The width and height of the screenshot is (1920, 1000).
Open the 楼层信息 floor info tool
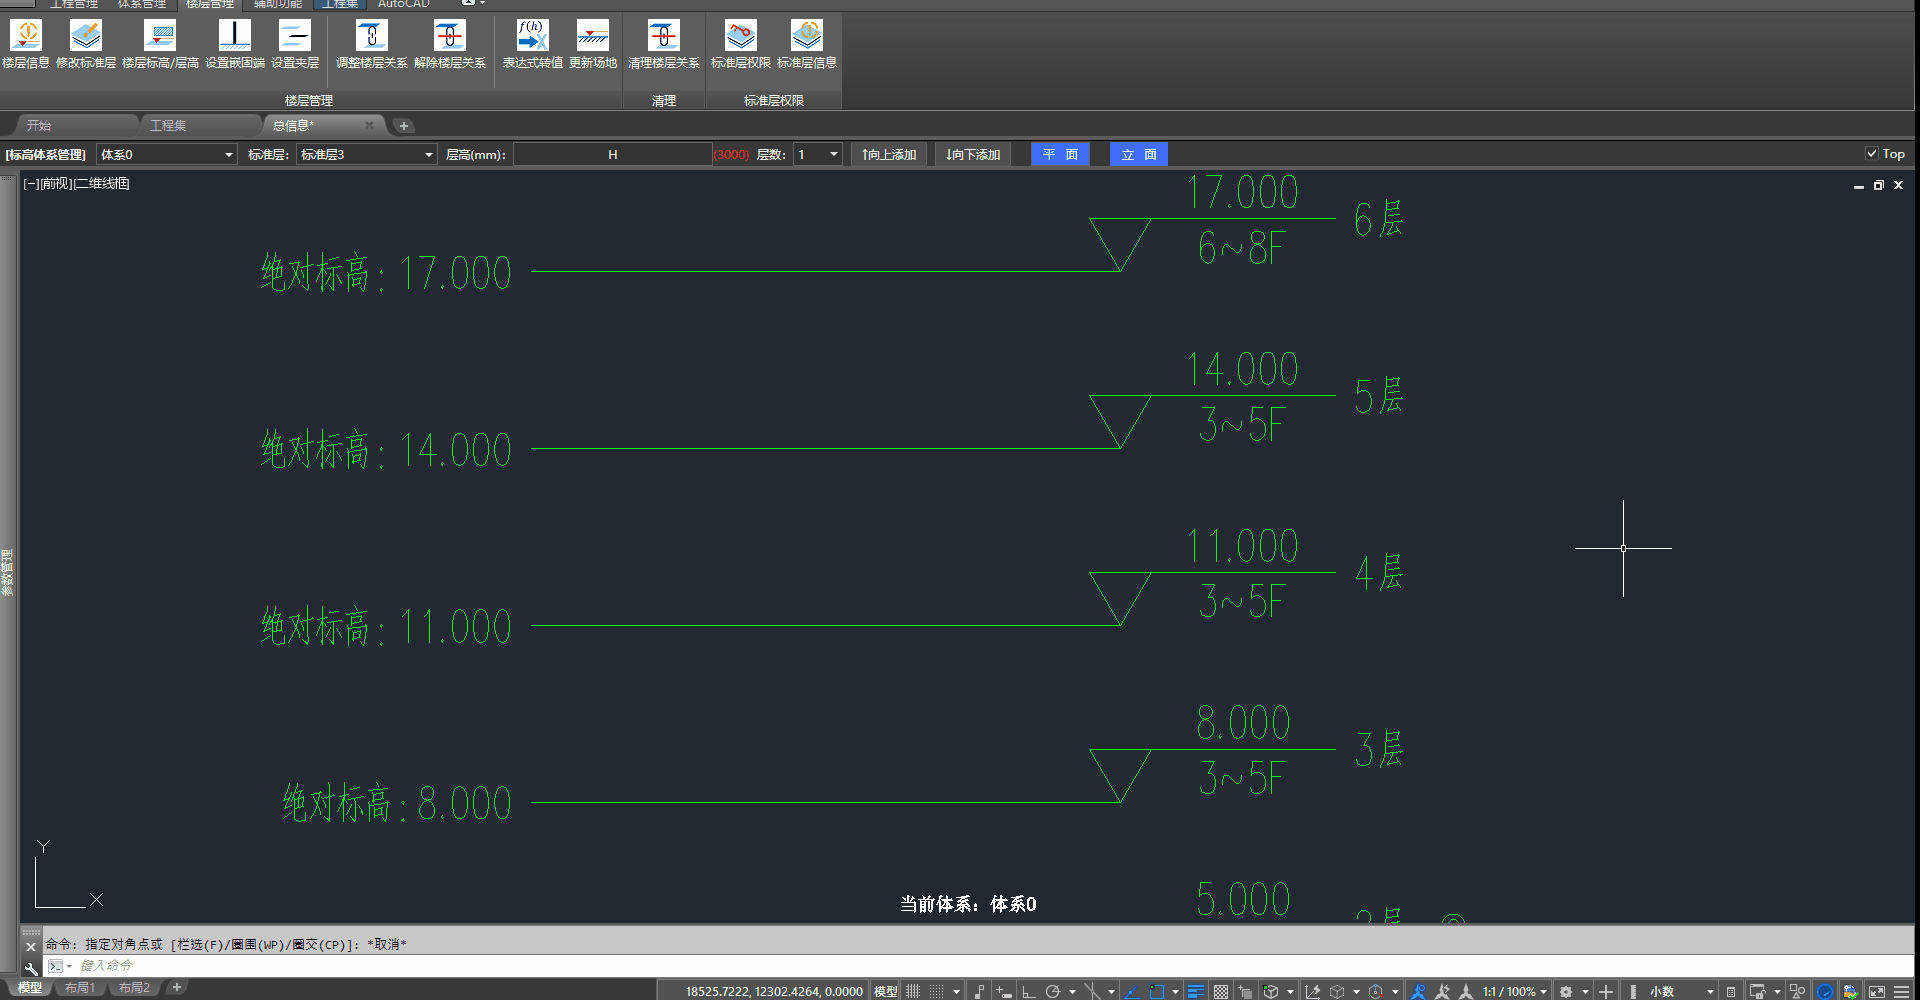point(26,44)
